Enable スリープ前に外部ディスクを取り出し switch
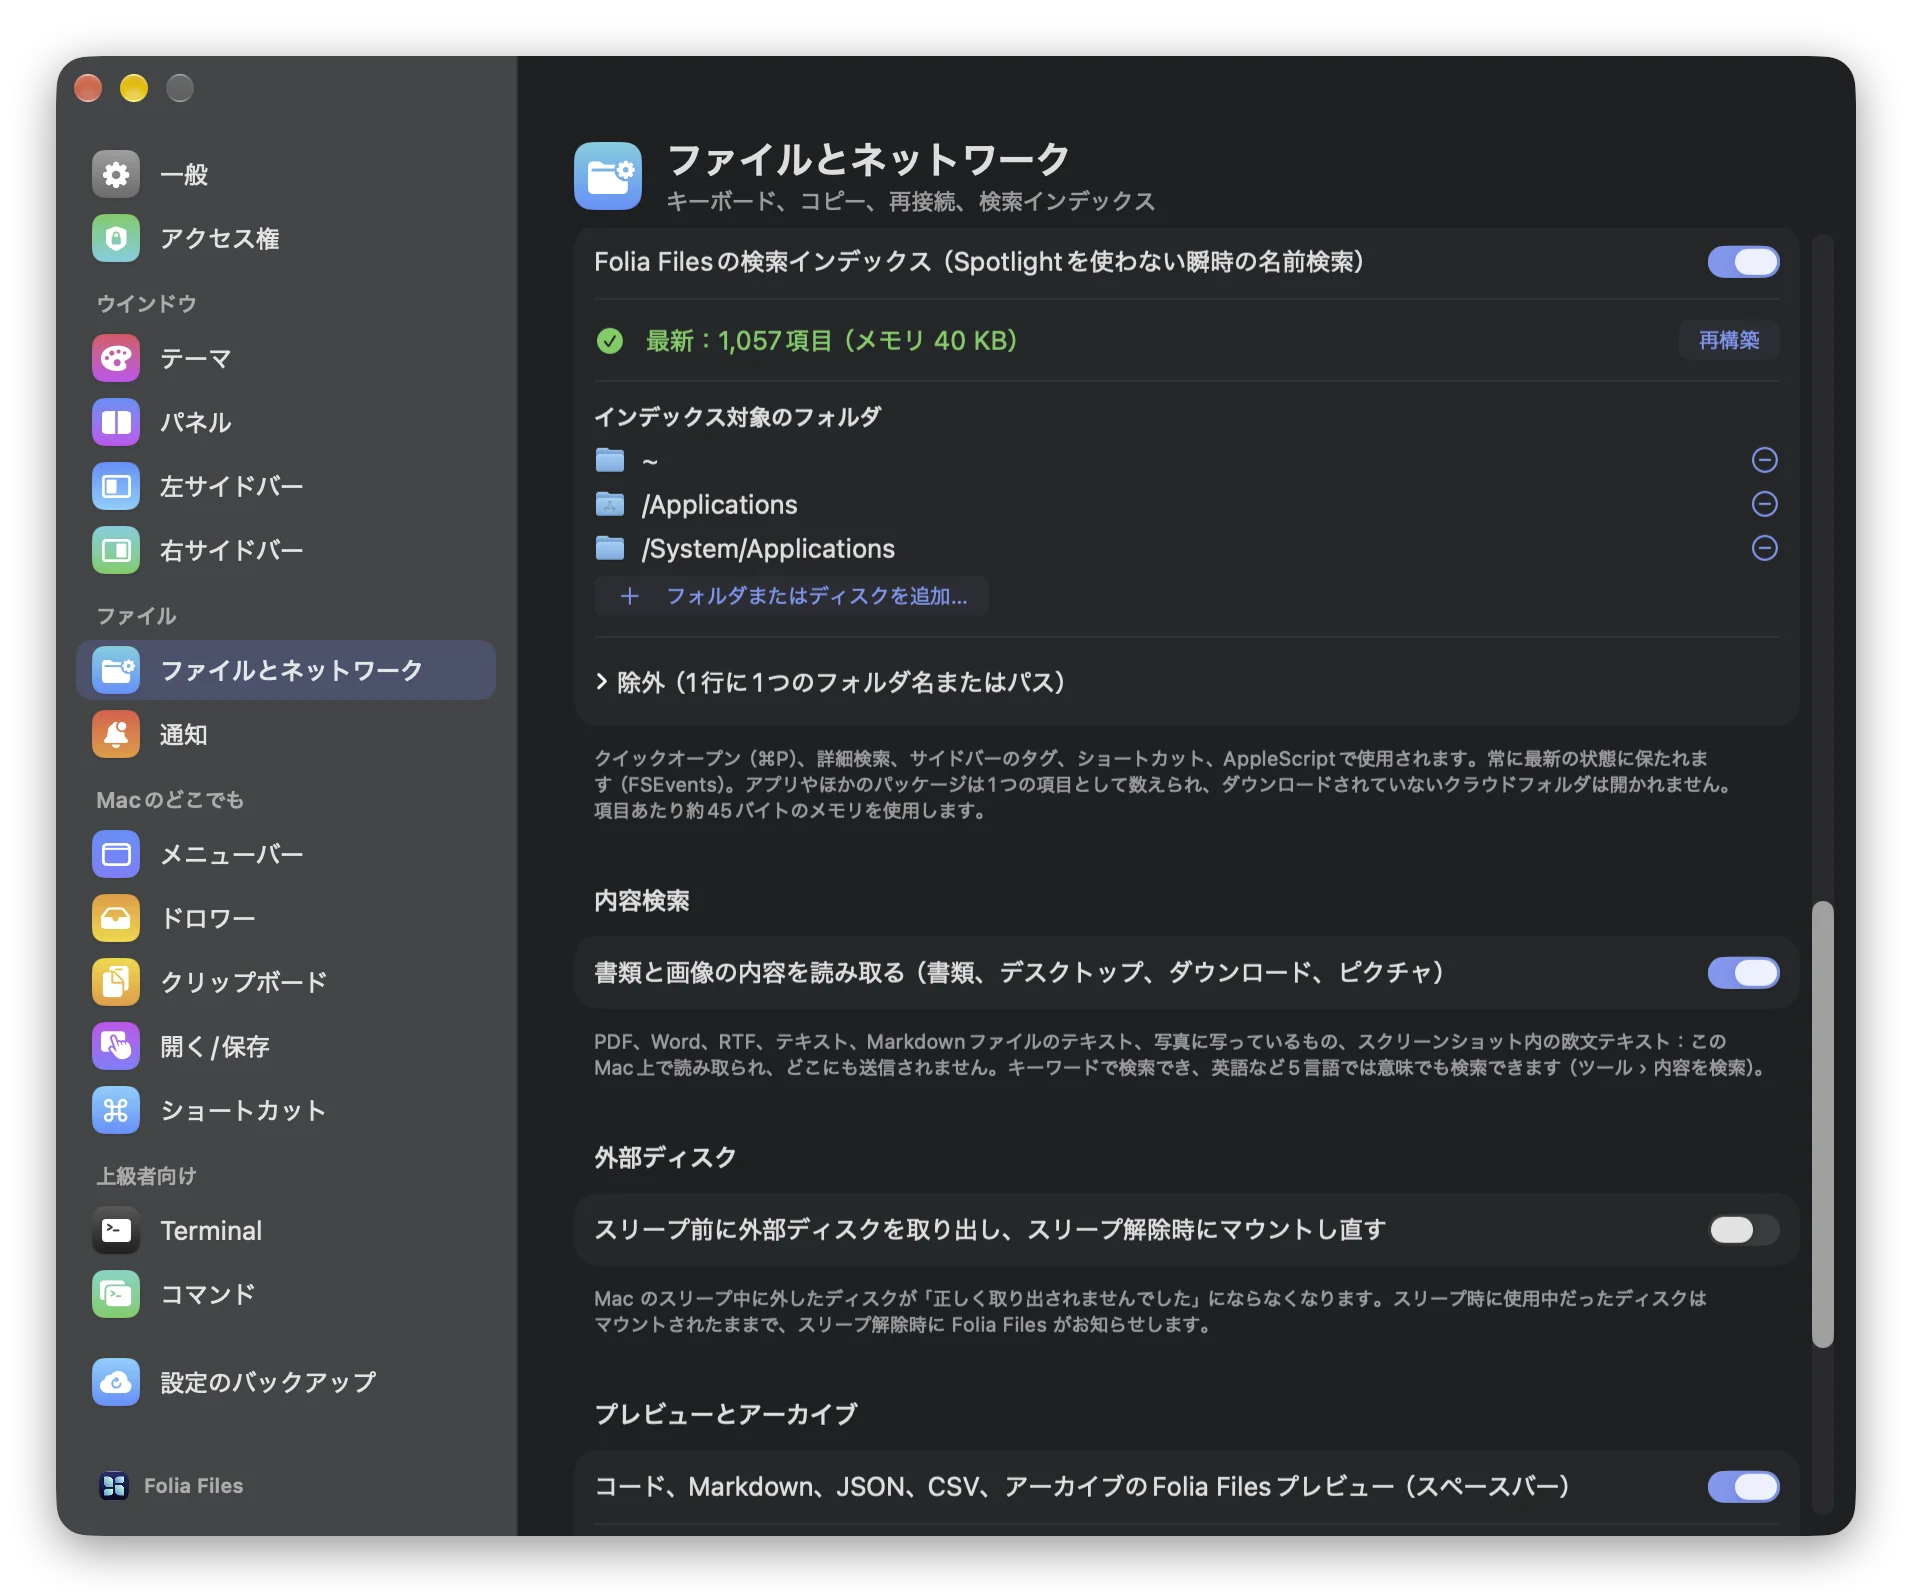The width and height of the screenshot is (1912, 1592). 1743,1230
